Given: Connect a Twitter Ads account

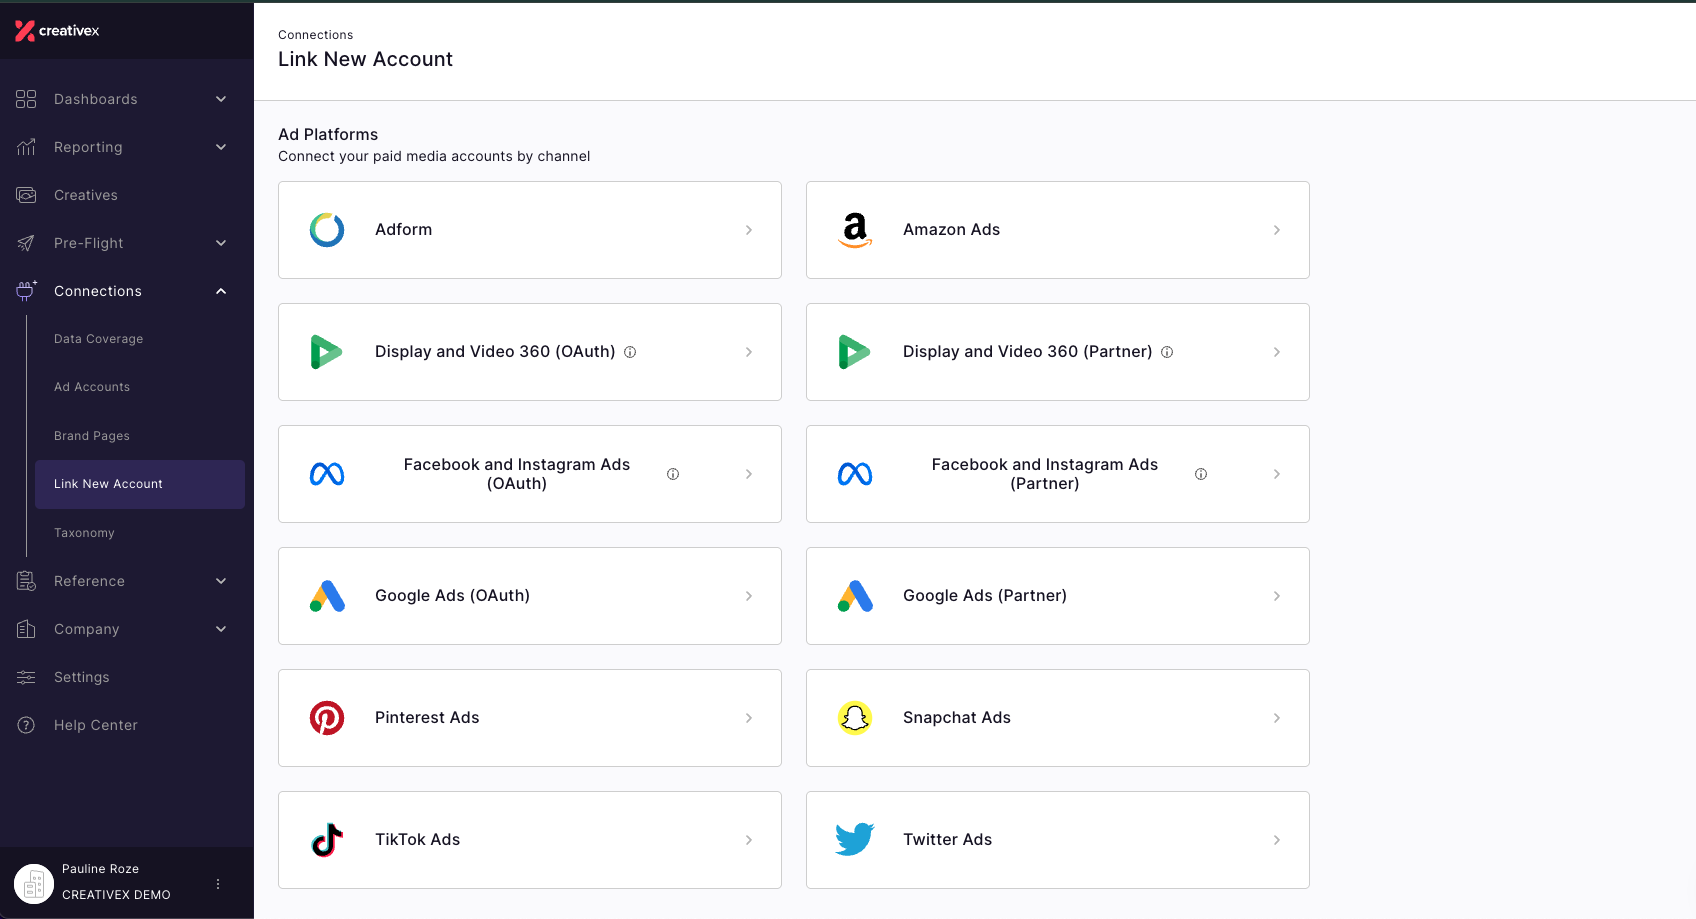Looking at the screenshot, I should coord(1058,840).
